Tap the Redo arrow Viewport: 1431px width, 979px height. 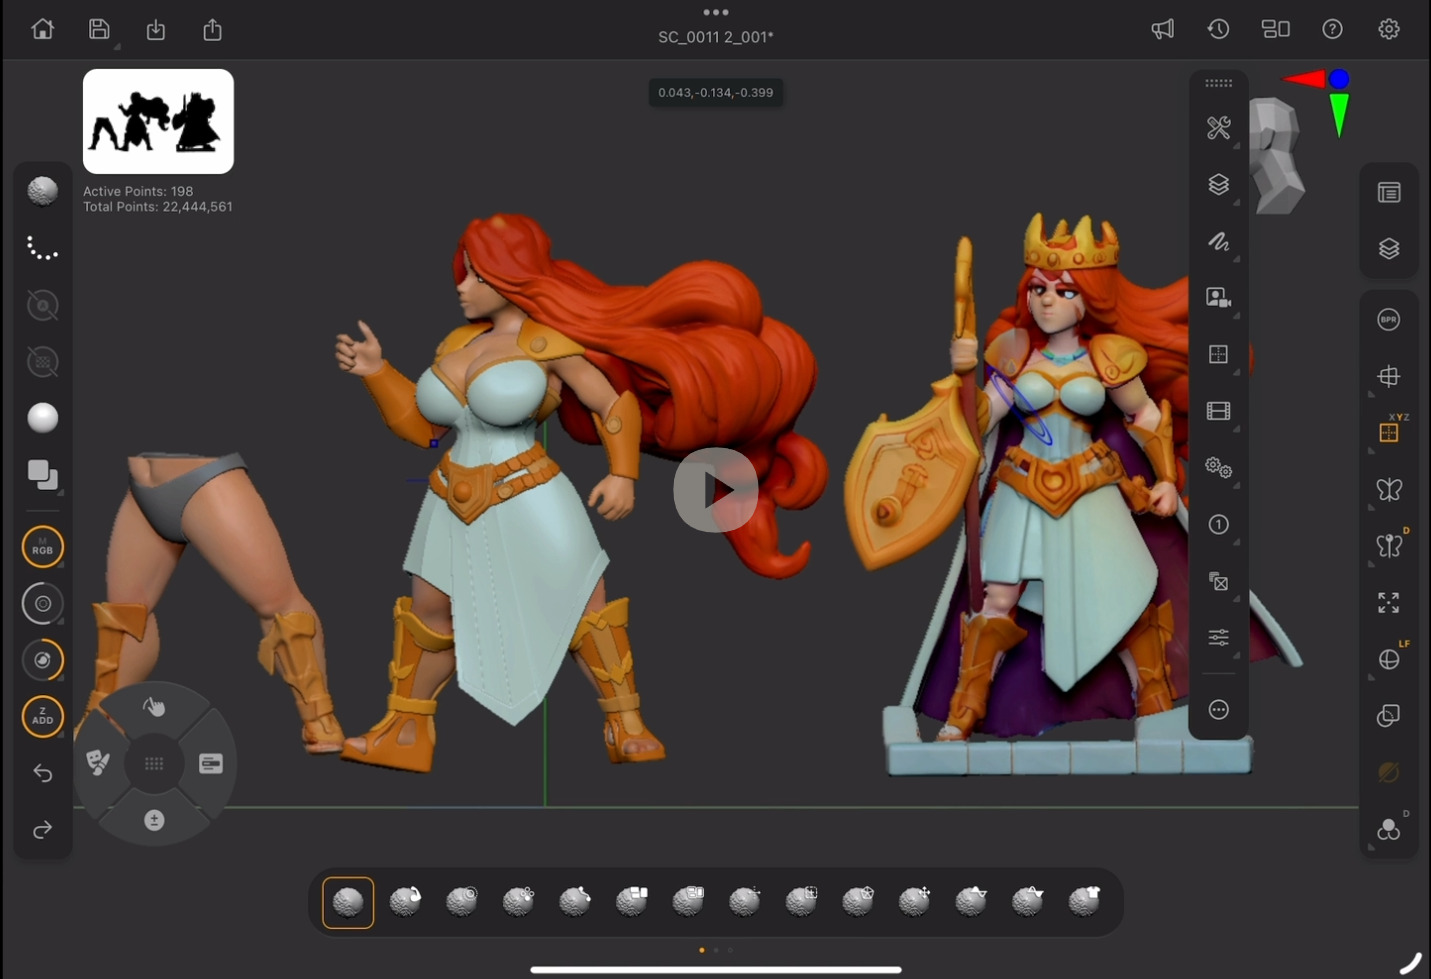[x=42, y=829]
